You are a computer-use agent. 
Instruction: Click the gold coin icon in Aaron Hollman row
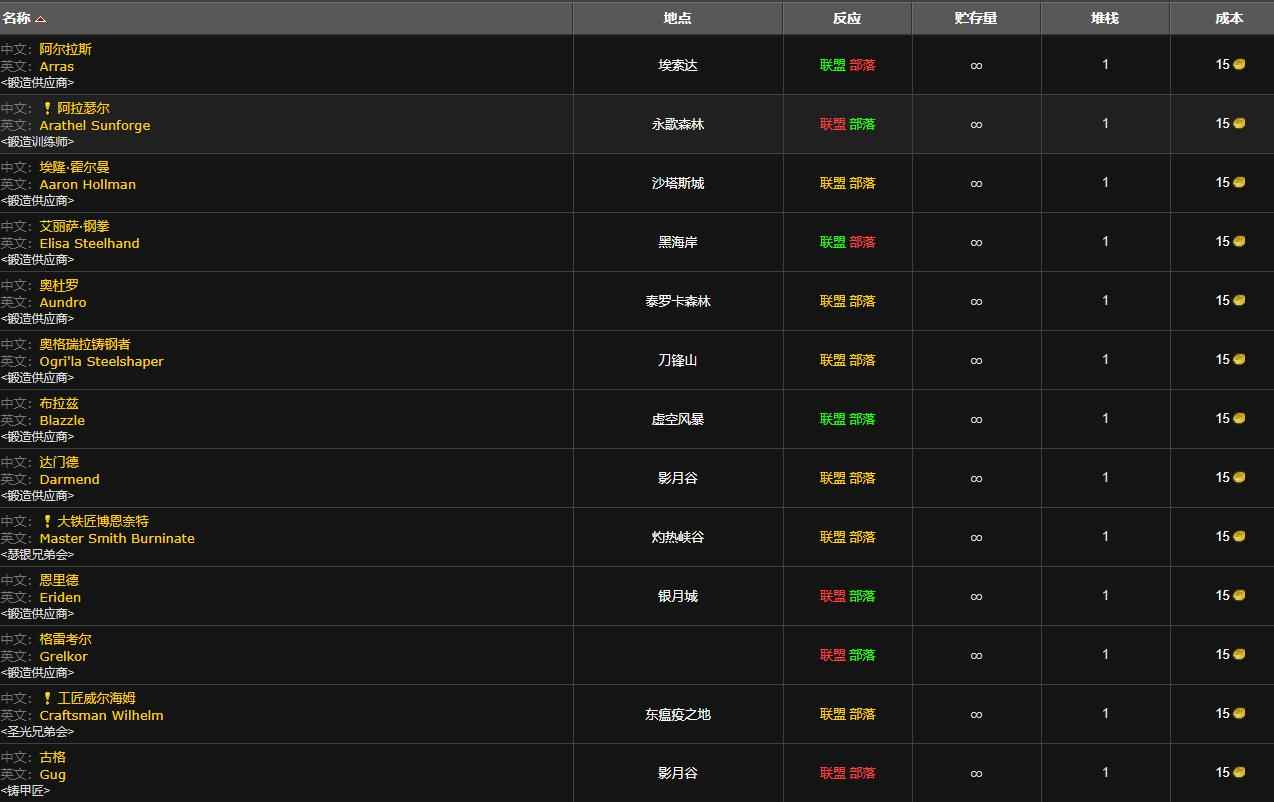(1239, 182)
